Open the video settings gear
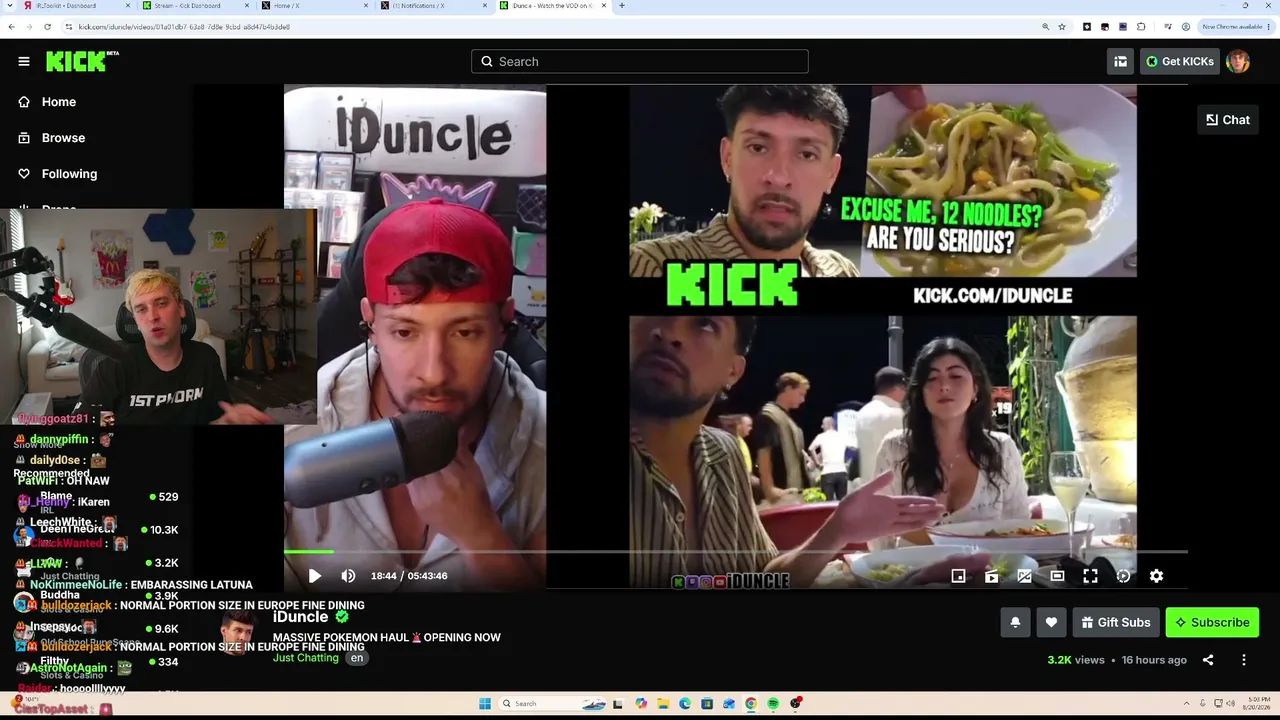 pyautogui.click(x=1156, y=576)
